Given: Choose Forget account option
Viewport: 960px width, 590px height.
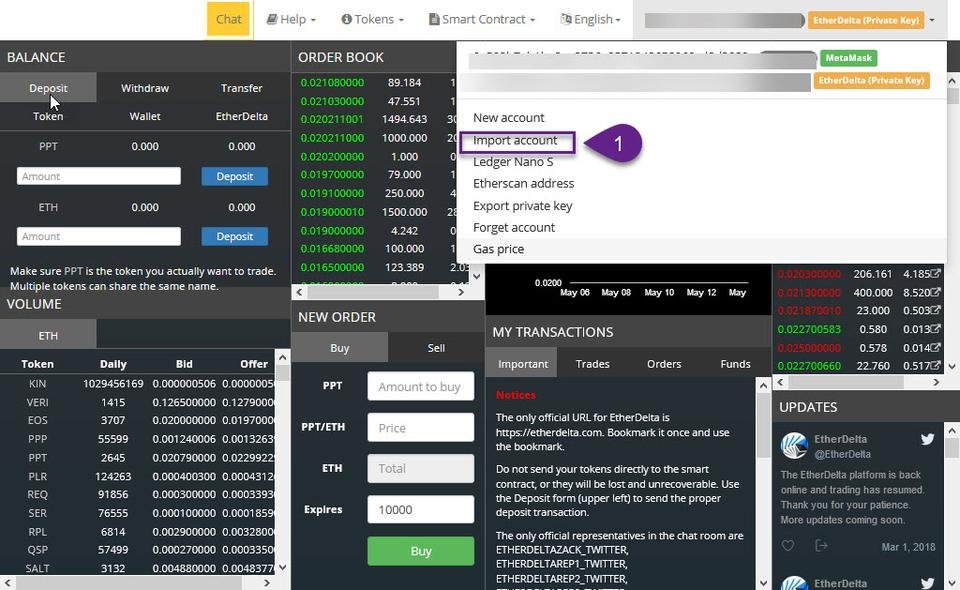Looking at the screenshot, I should pos(514,228).
